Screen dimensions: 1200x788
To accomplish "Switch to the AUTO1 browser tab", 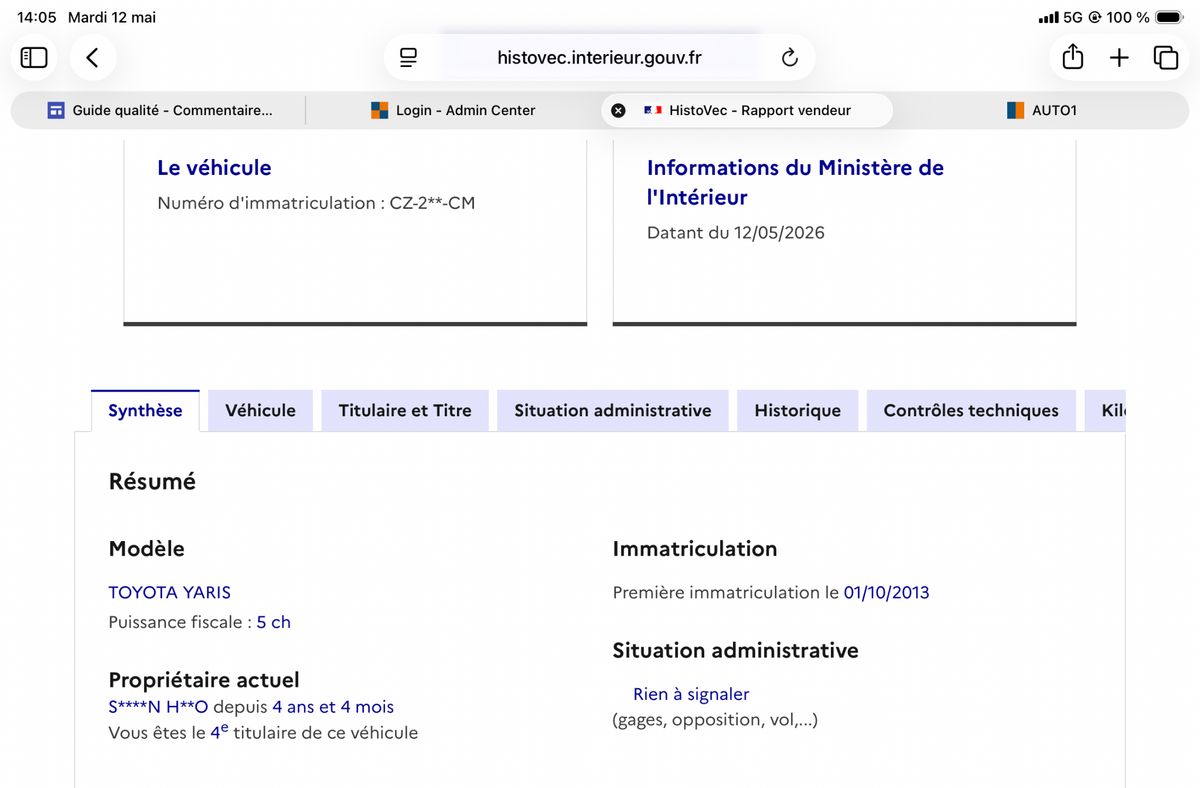I will click(1041, 110).
